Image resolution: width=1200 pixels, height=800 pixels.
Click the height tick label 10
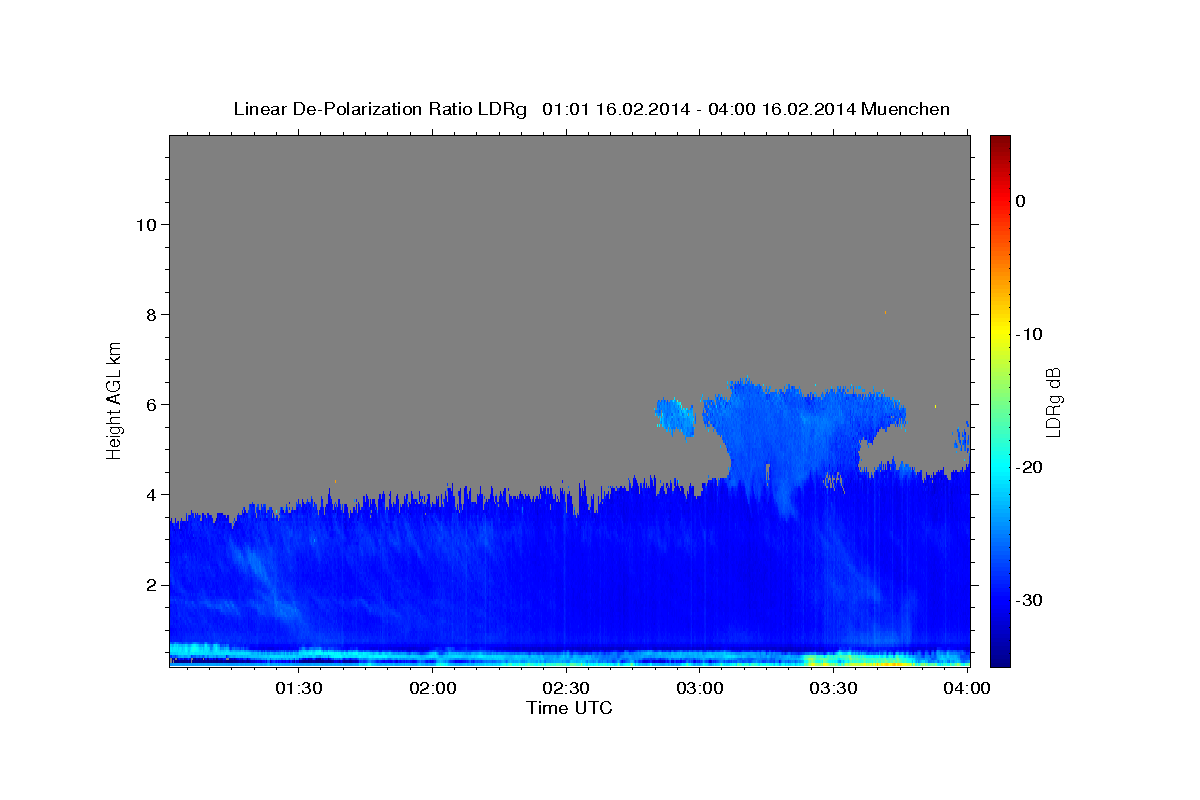[x=145, y=224]
